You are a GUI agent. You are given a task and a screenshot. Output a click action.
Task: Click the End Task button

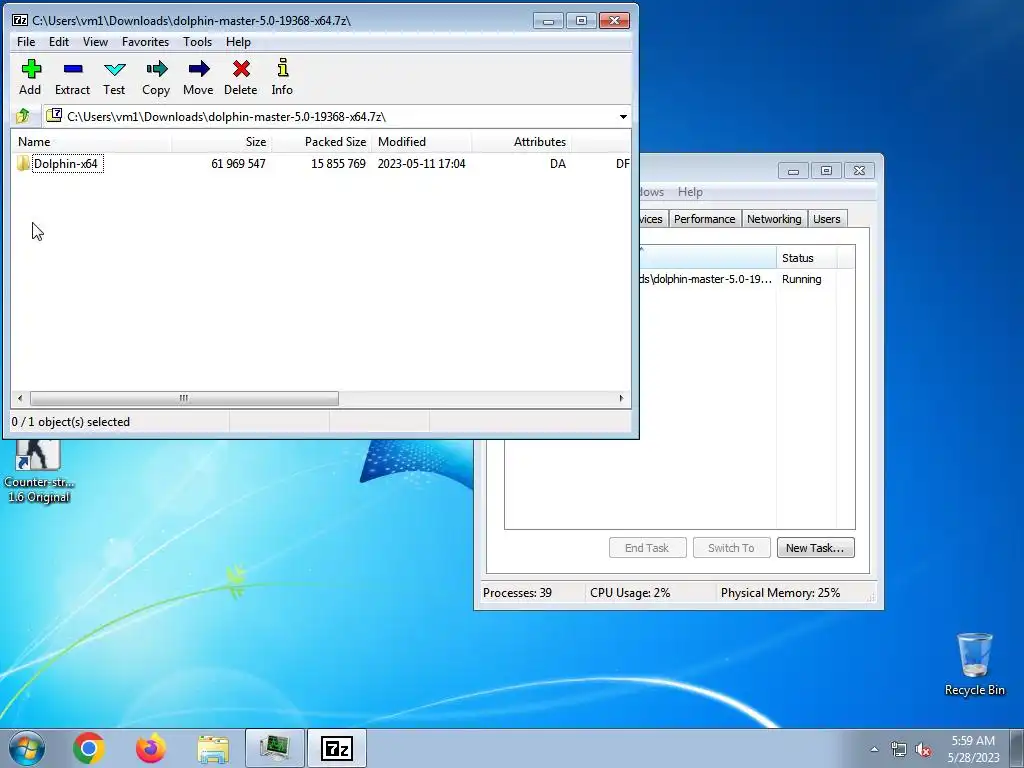click(x=647, y=548)
